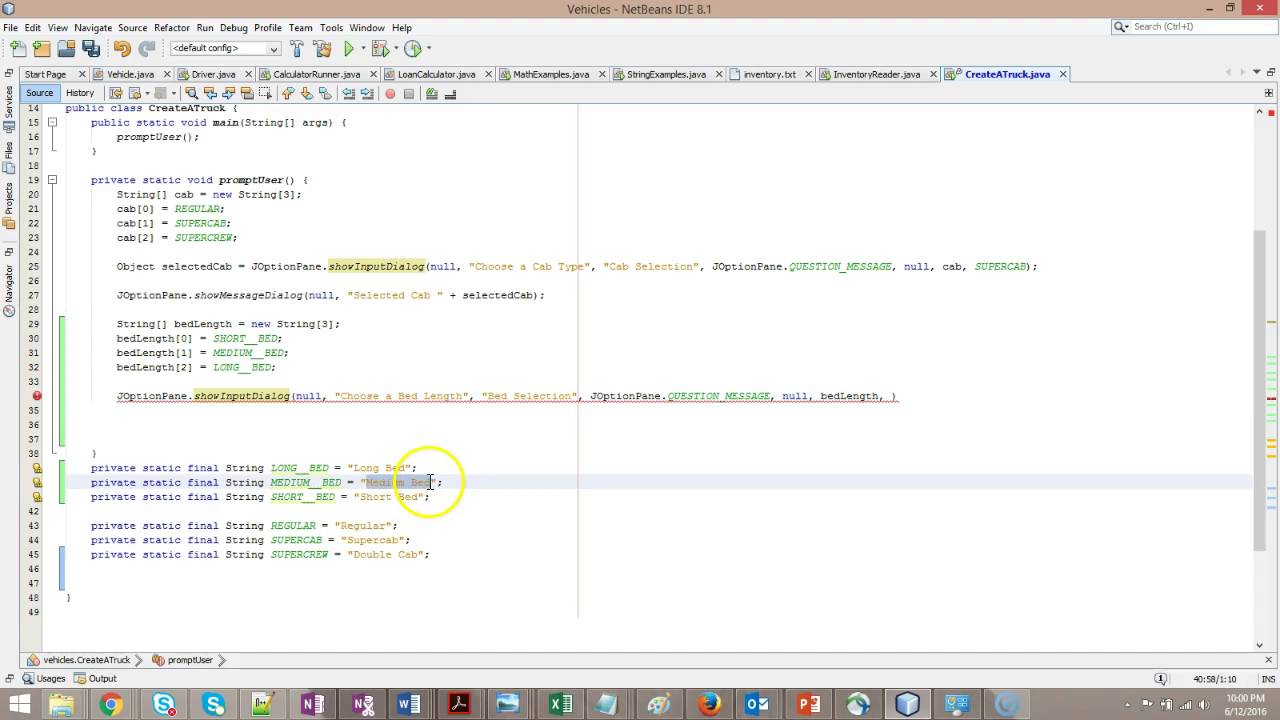This screenshot has height=720, width=1280.
Task: Jump to previous bookmark
Action: 287,93
